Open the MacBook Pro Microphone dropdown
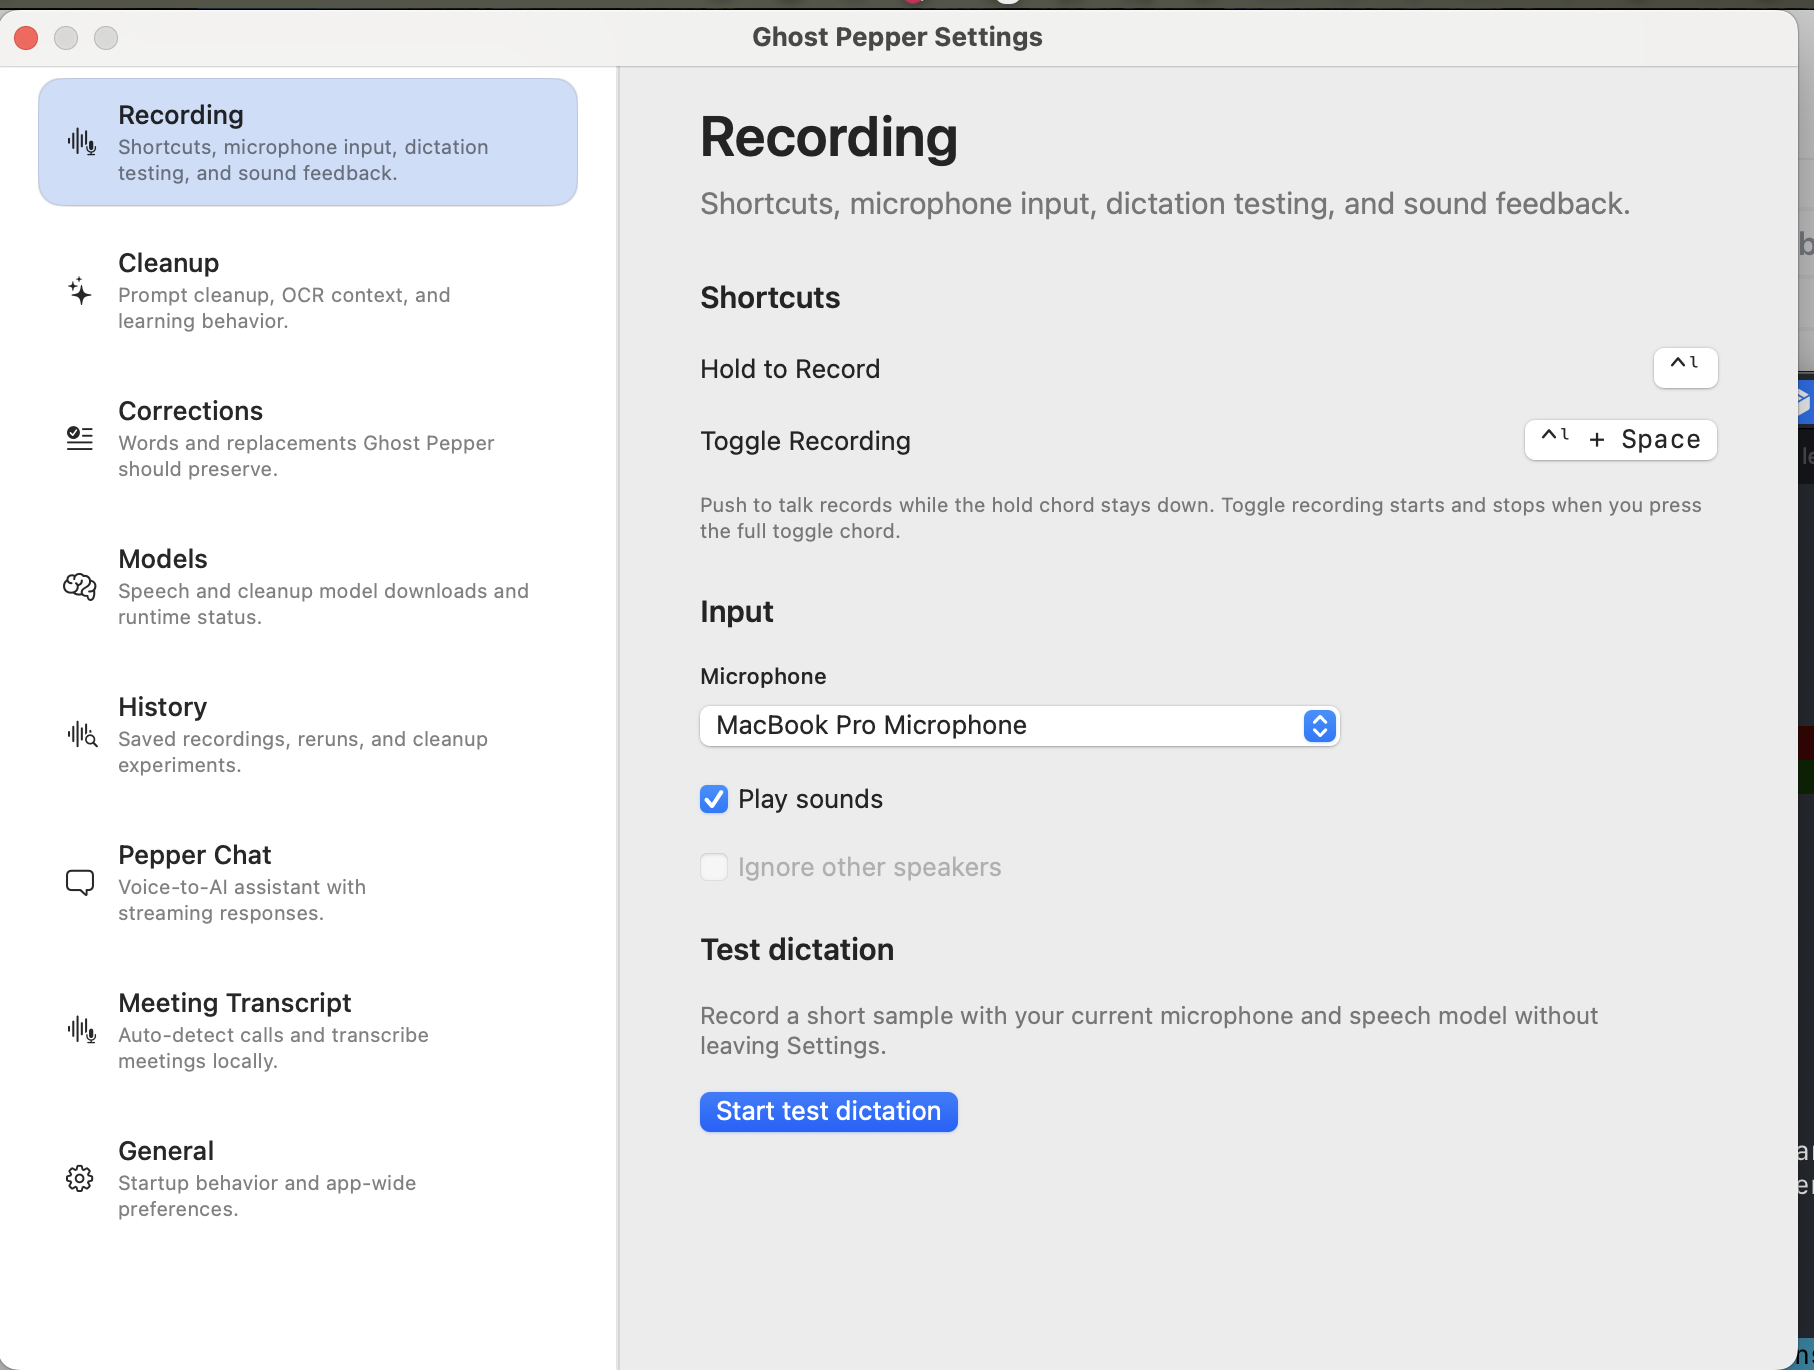1814x1370 pixels. 1019,726
